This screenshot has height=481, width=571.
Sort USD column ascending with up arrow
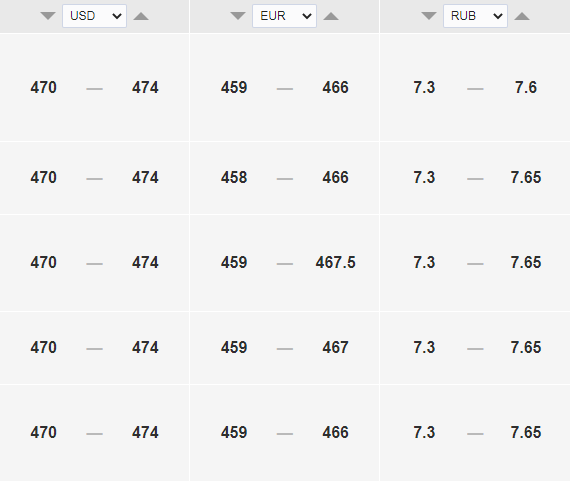pos(141,16)
